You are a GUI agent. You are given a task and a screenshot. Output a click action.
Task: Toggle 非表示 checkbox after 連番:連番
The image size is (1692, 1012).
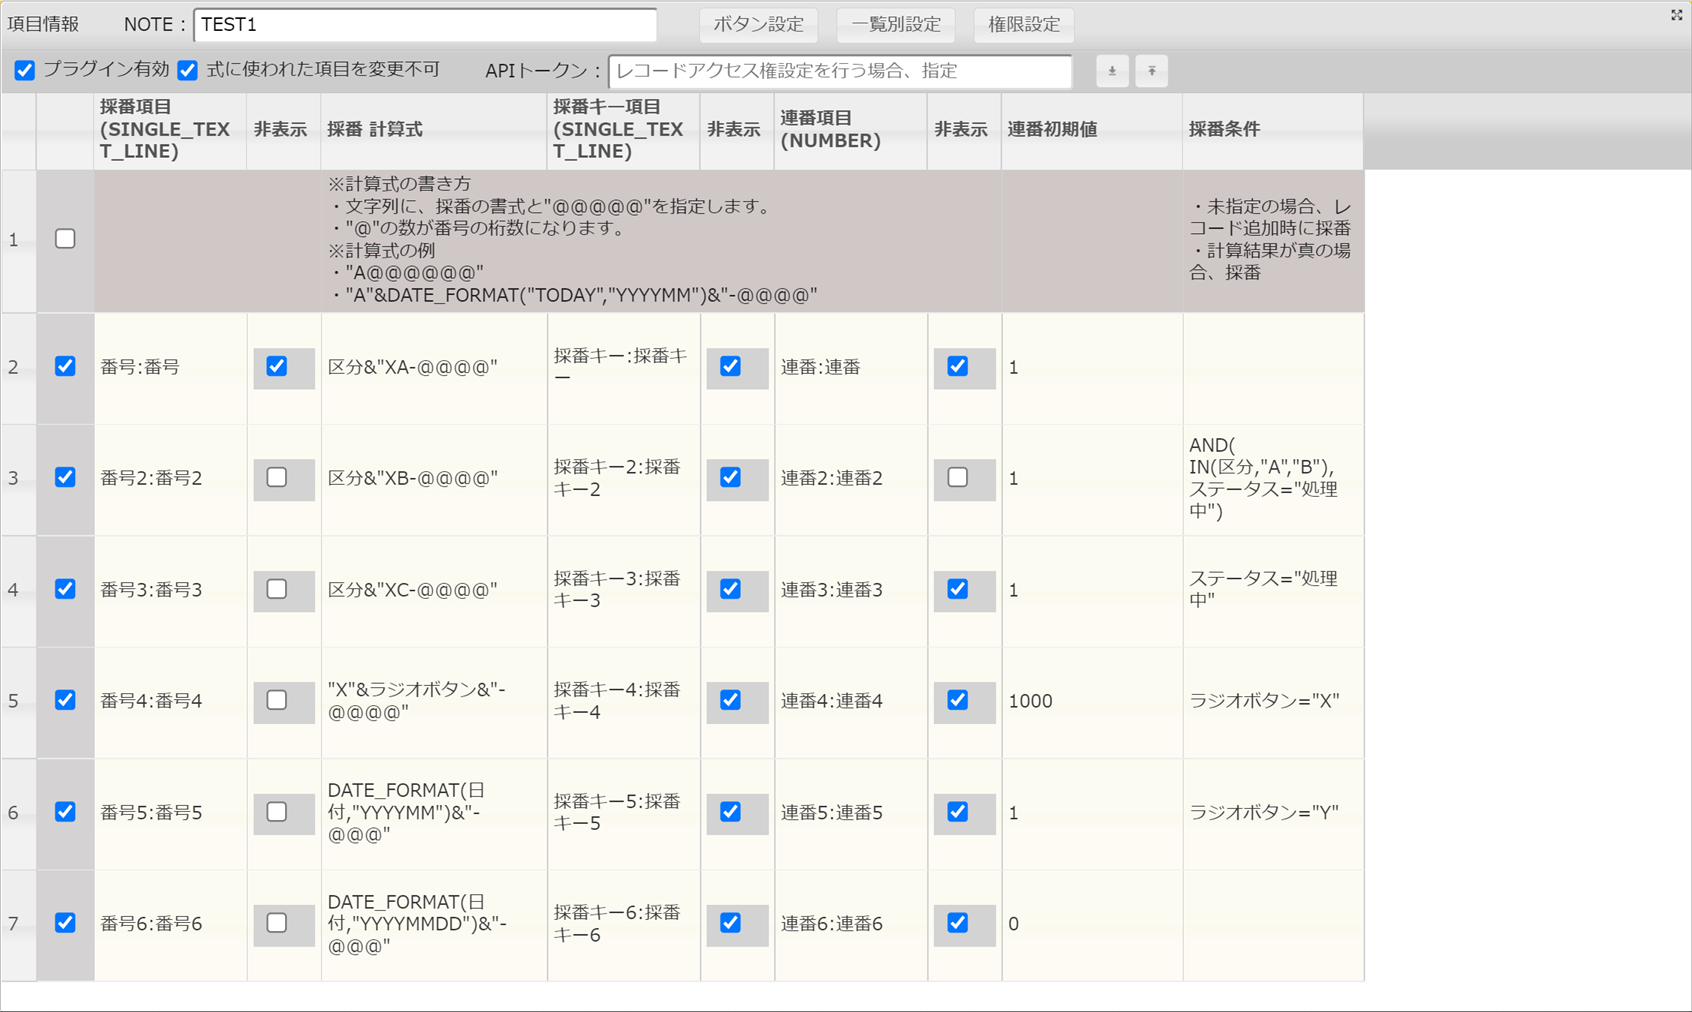pos(958,367)
